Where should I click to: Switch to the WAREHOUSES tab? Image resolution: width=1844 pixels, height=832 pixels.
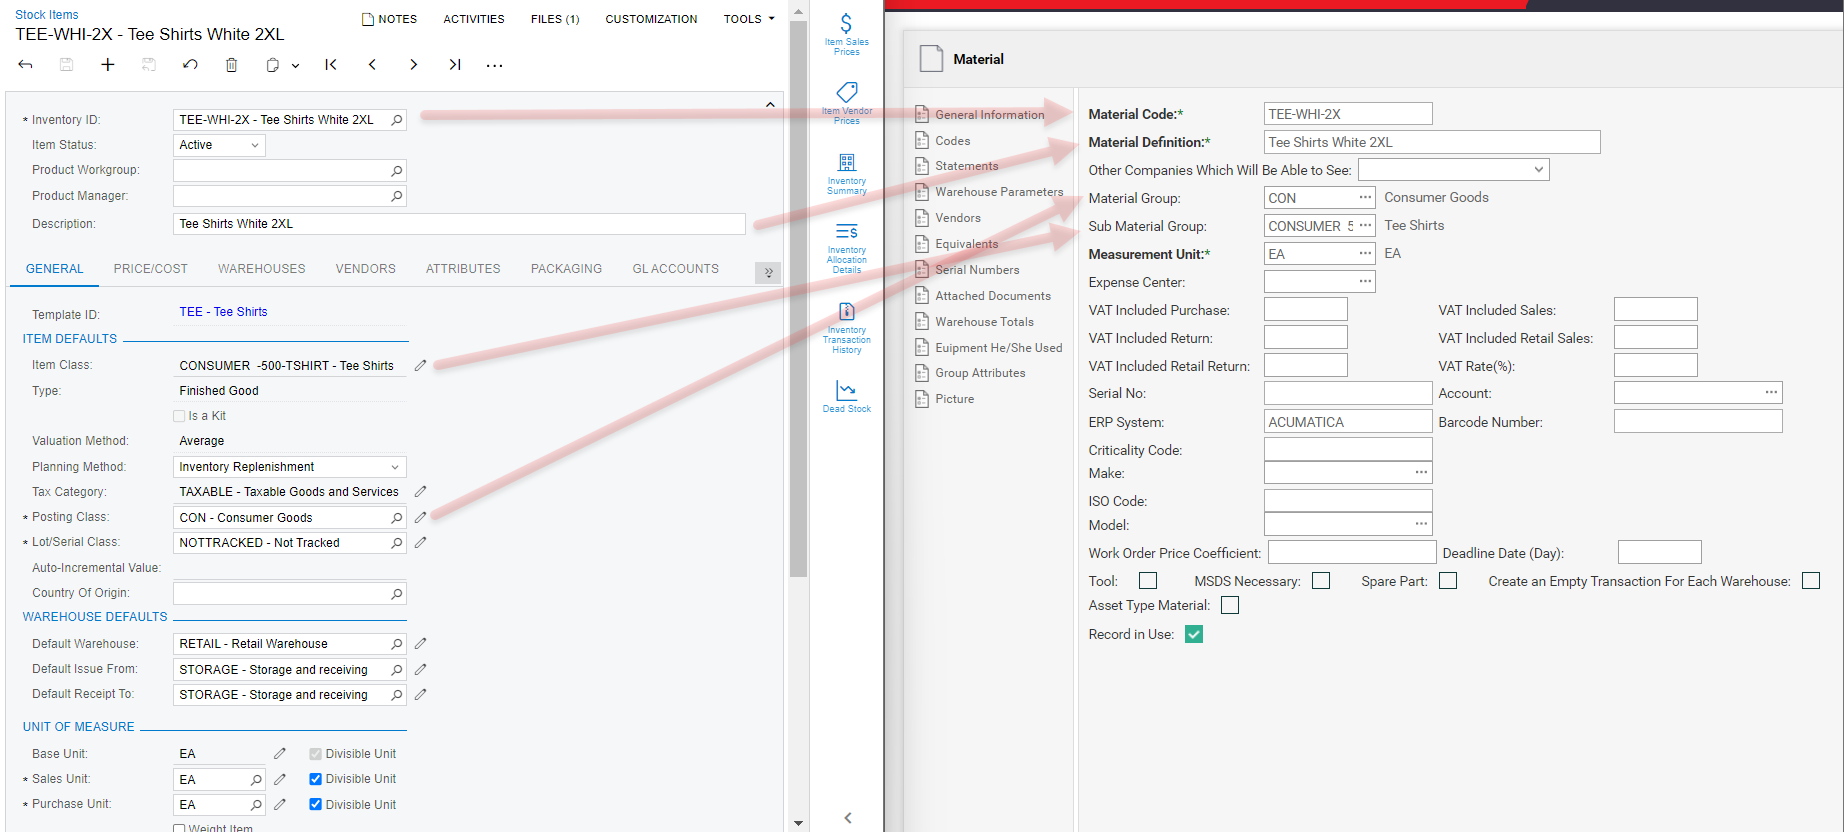point(262,269)
